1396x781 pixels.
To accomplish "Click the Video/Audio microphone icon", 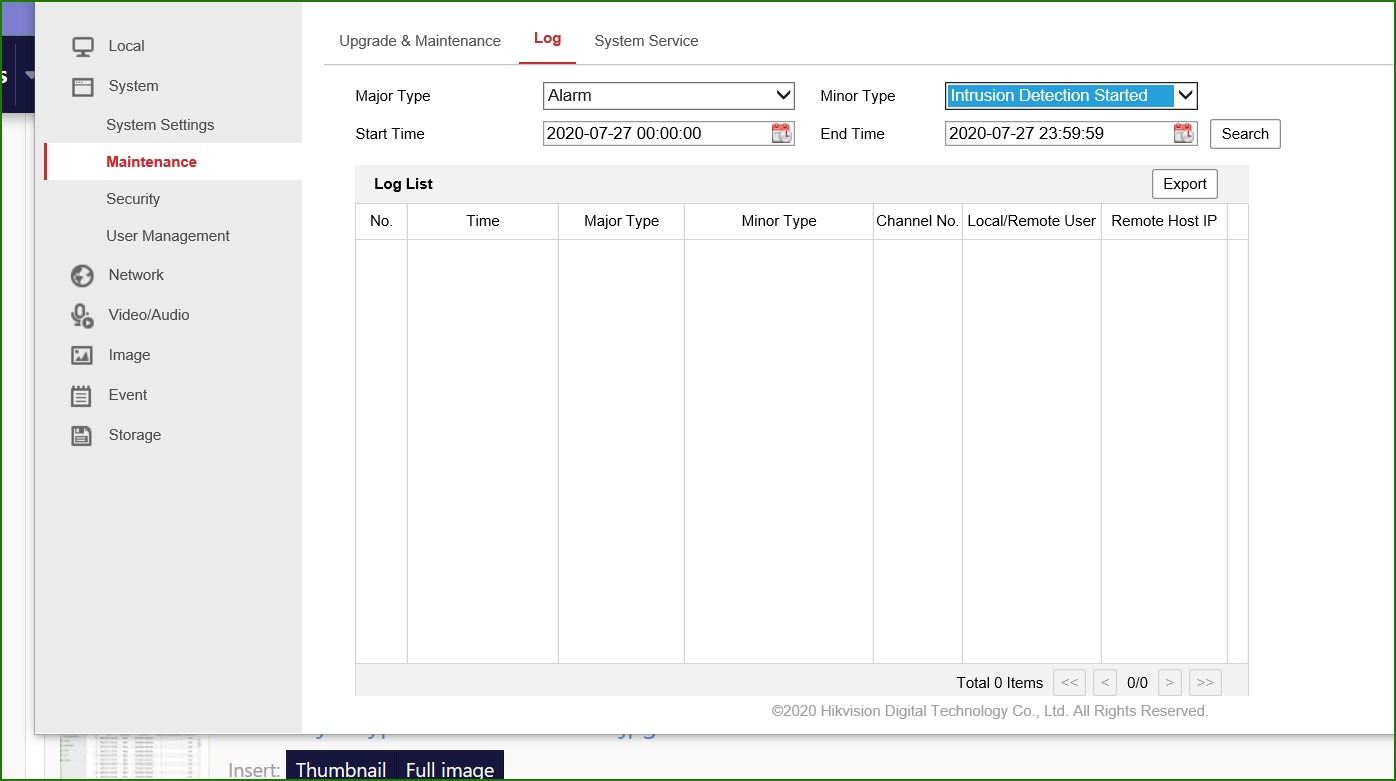I will (82, 316).
